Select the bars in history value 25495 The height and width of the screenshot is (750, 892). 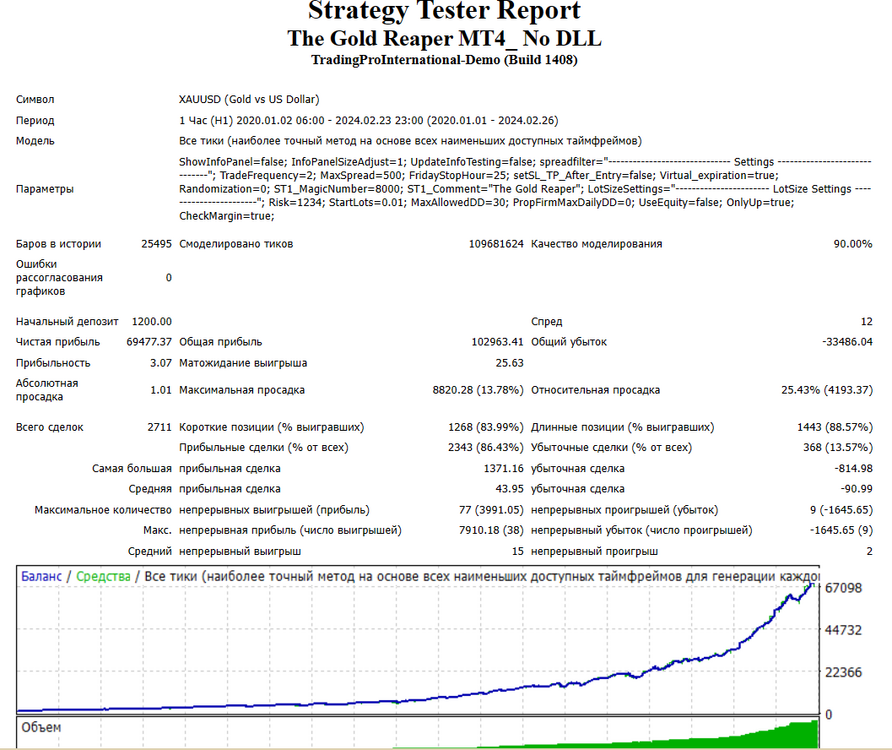click(x=156, y=244)
